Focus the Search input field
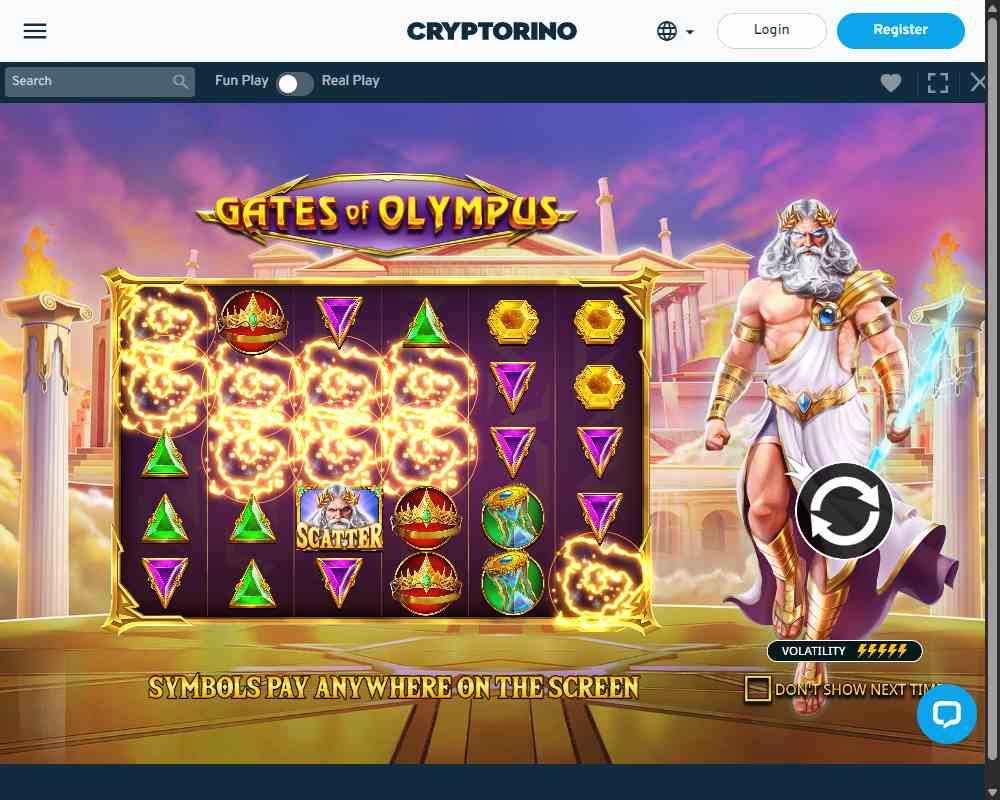 [x=89, y=82]
